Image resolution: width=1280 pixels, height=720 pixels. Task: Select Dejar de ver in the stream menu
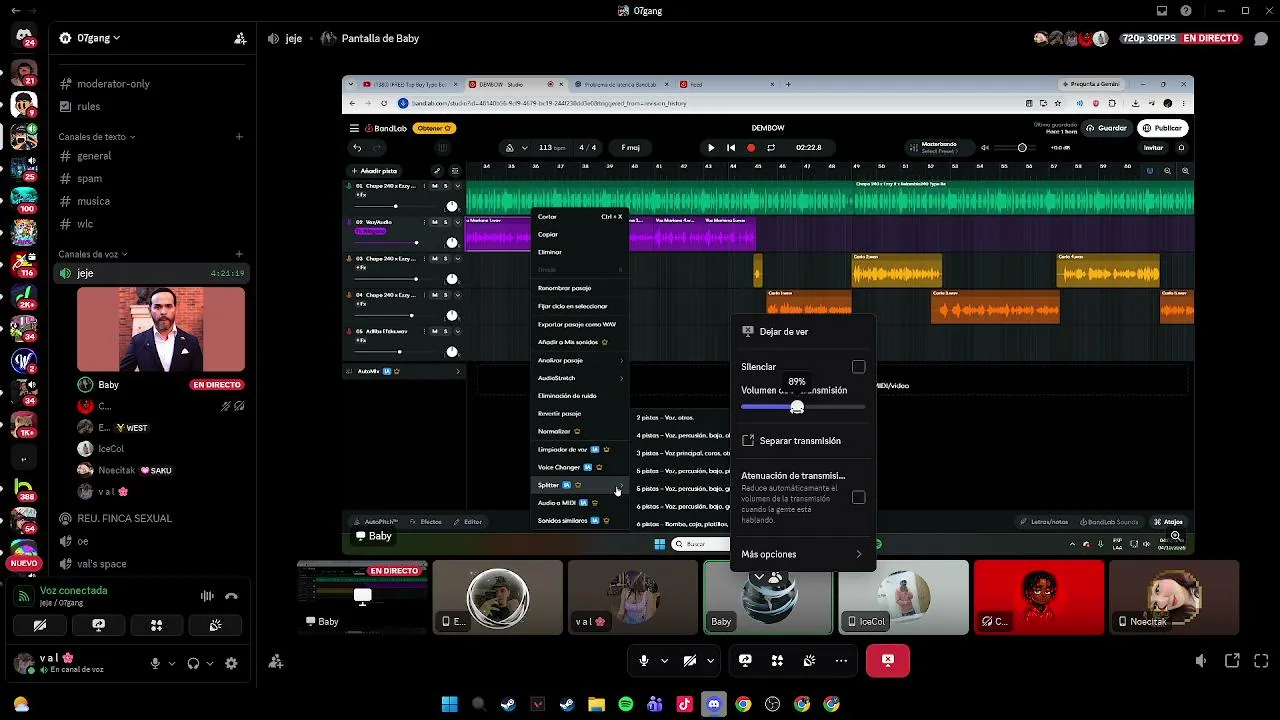coord(803,331)
